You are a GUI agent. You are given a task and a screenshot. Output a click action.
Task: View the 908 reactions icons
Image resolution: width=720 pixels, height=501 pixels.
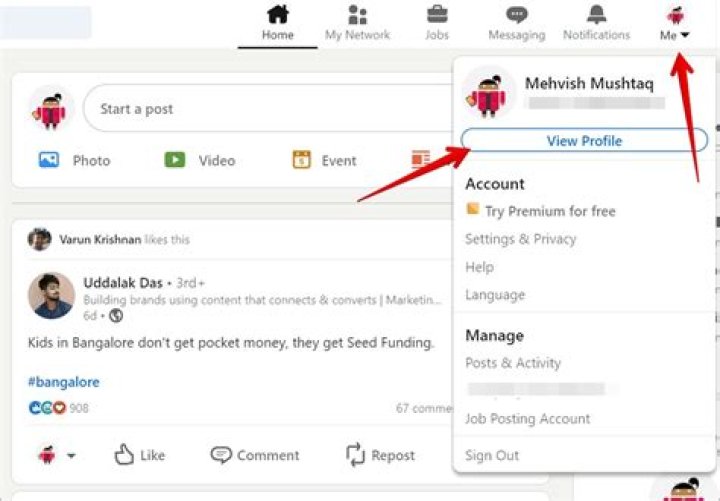point(47,408)
